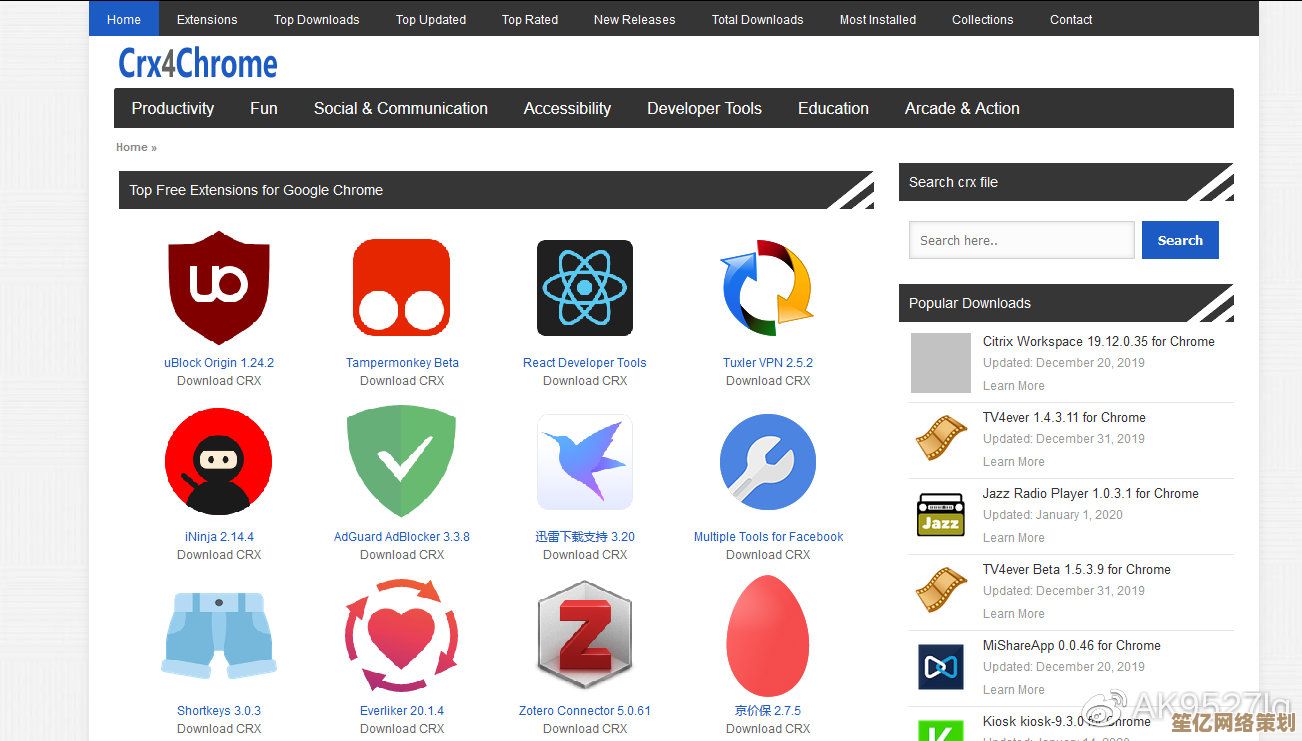This screenshot has height=741, width=1302.
Task: Open the React Developer Tools title link
Action: coord(585,363)
